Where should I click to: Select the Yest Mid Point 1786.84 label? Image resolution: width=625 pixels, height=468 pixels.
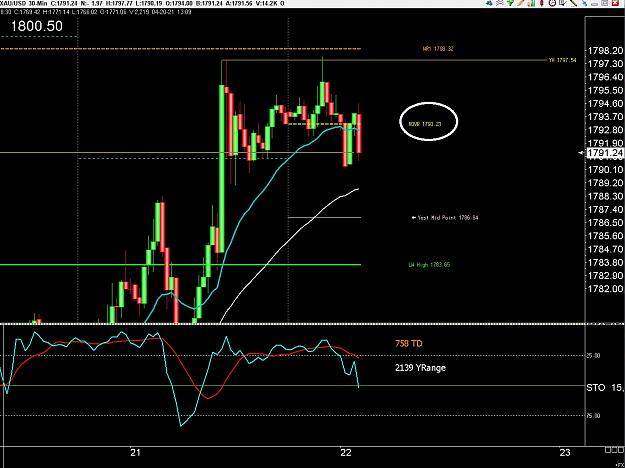448,218
